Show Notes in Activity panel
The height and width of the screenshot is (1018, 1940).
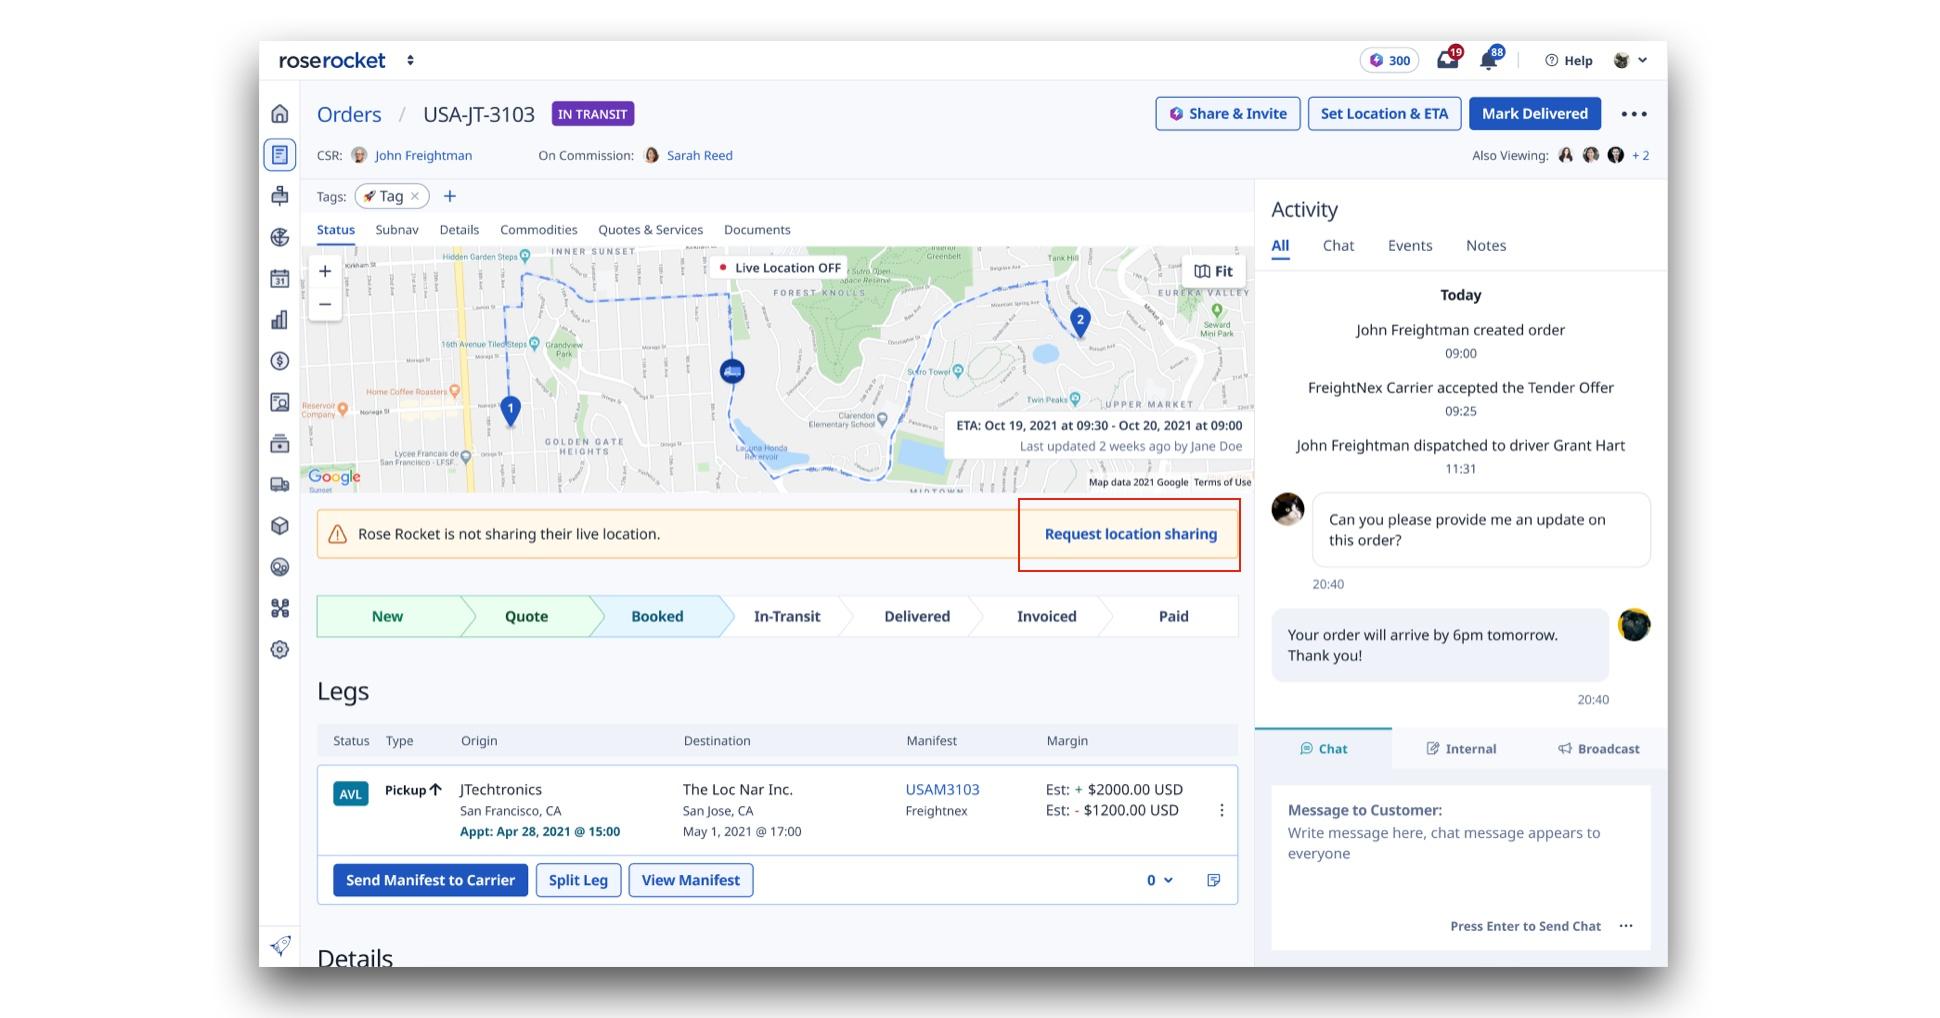[x=1486, y=245]
